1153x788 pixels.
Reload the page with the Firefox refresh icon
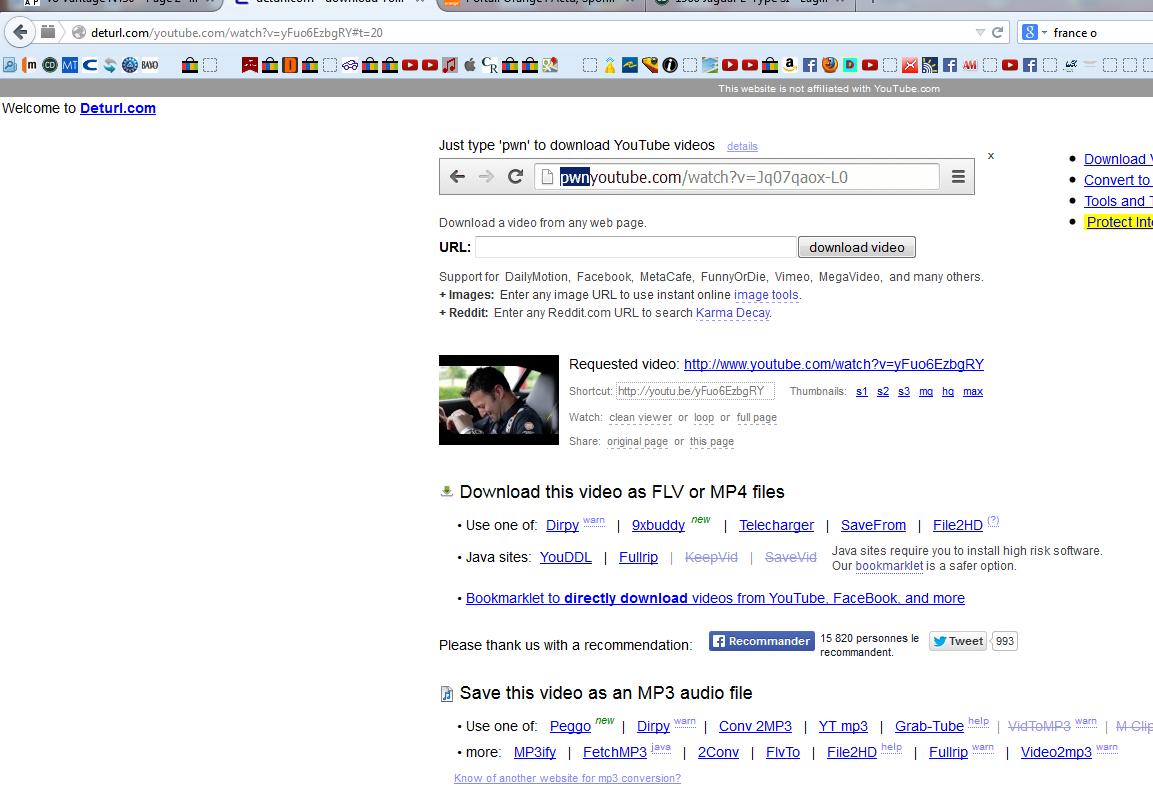(x=998, y=32)
